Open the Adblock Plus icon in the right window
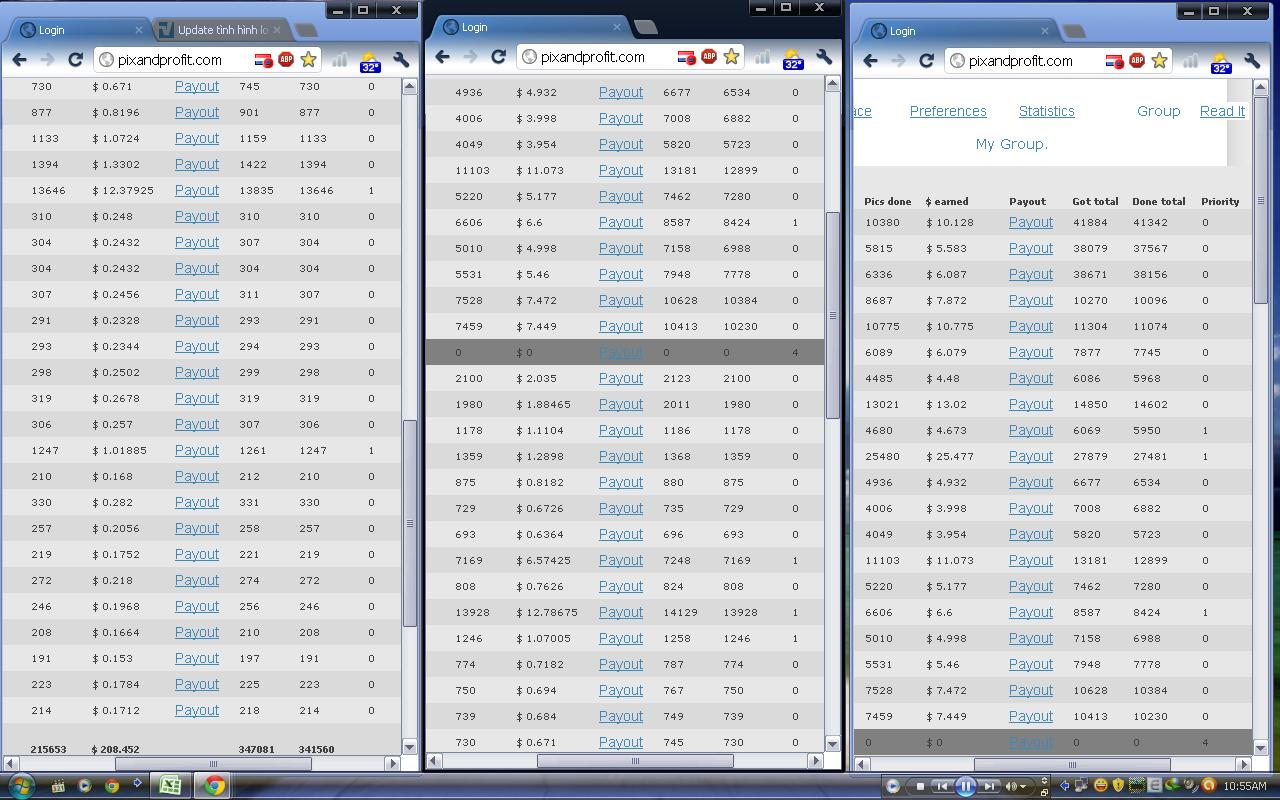 point(1137,60)
